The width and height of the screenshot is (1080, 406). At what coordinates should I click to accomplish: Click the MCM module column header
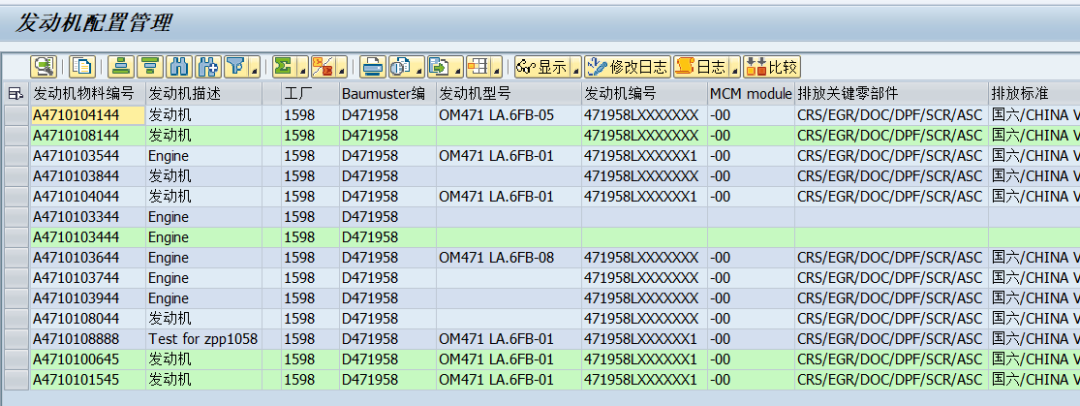[751, 93]
